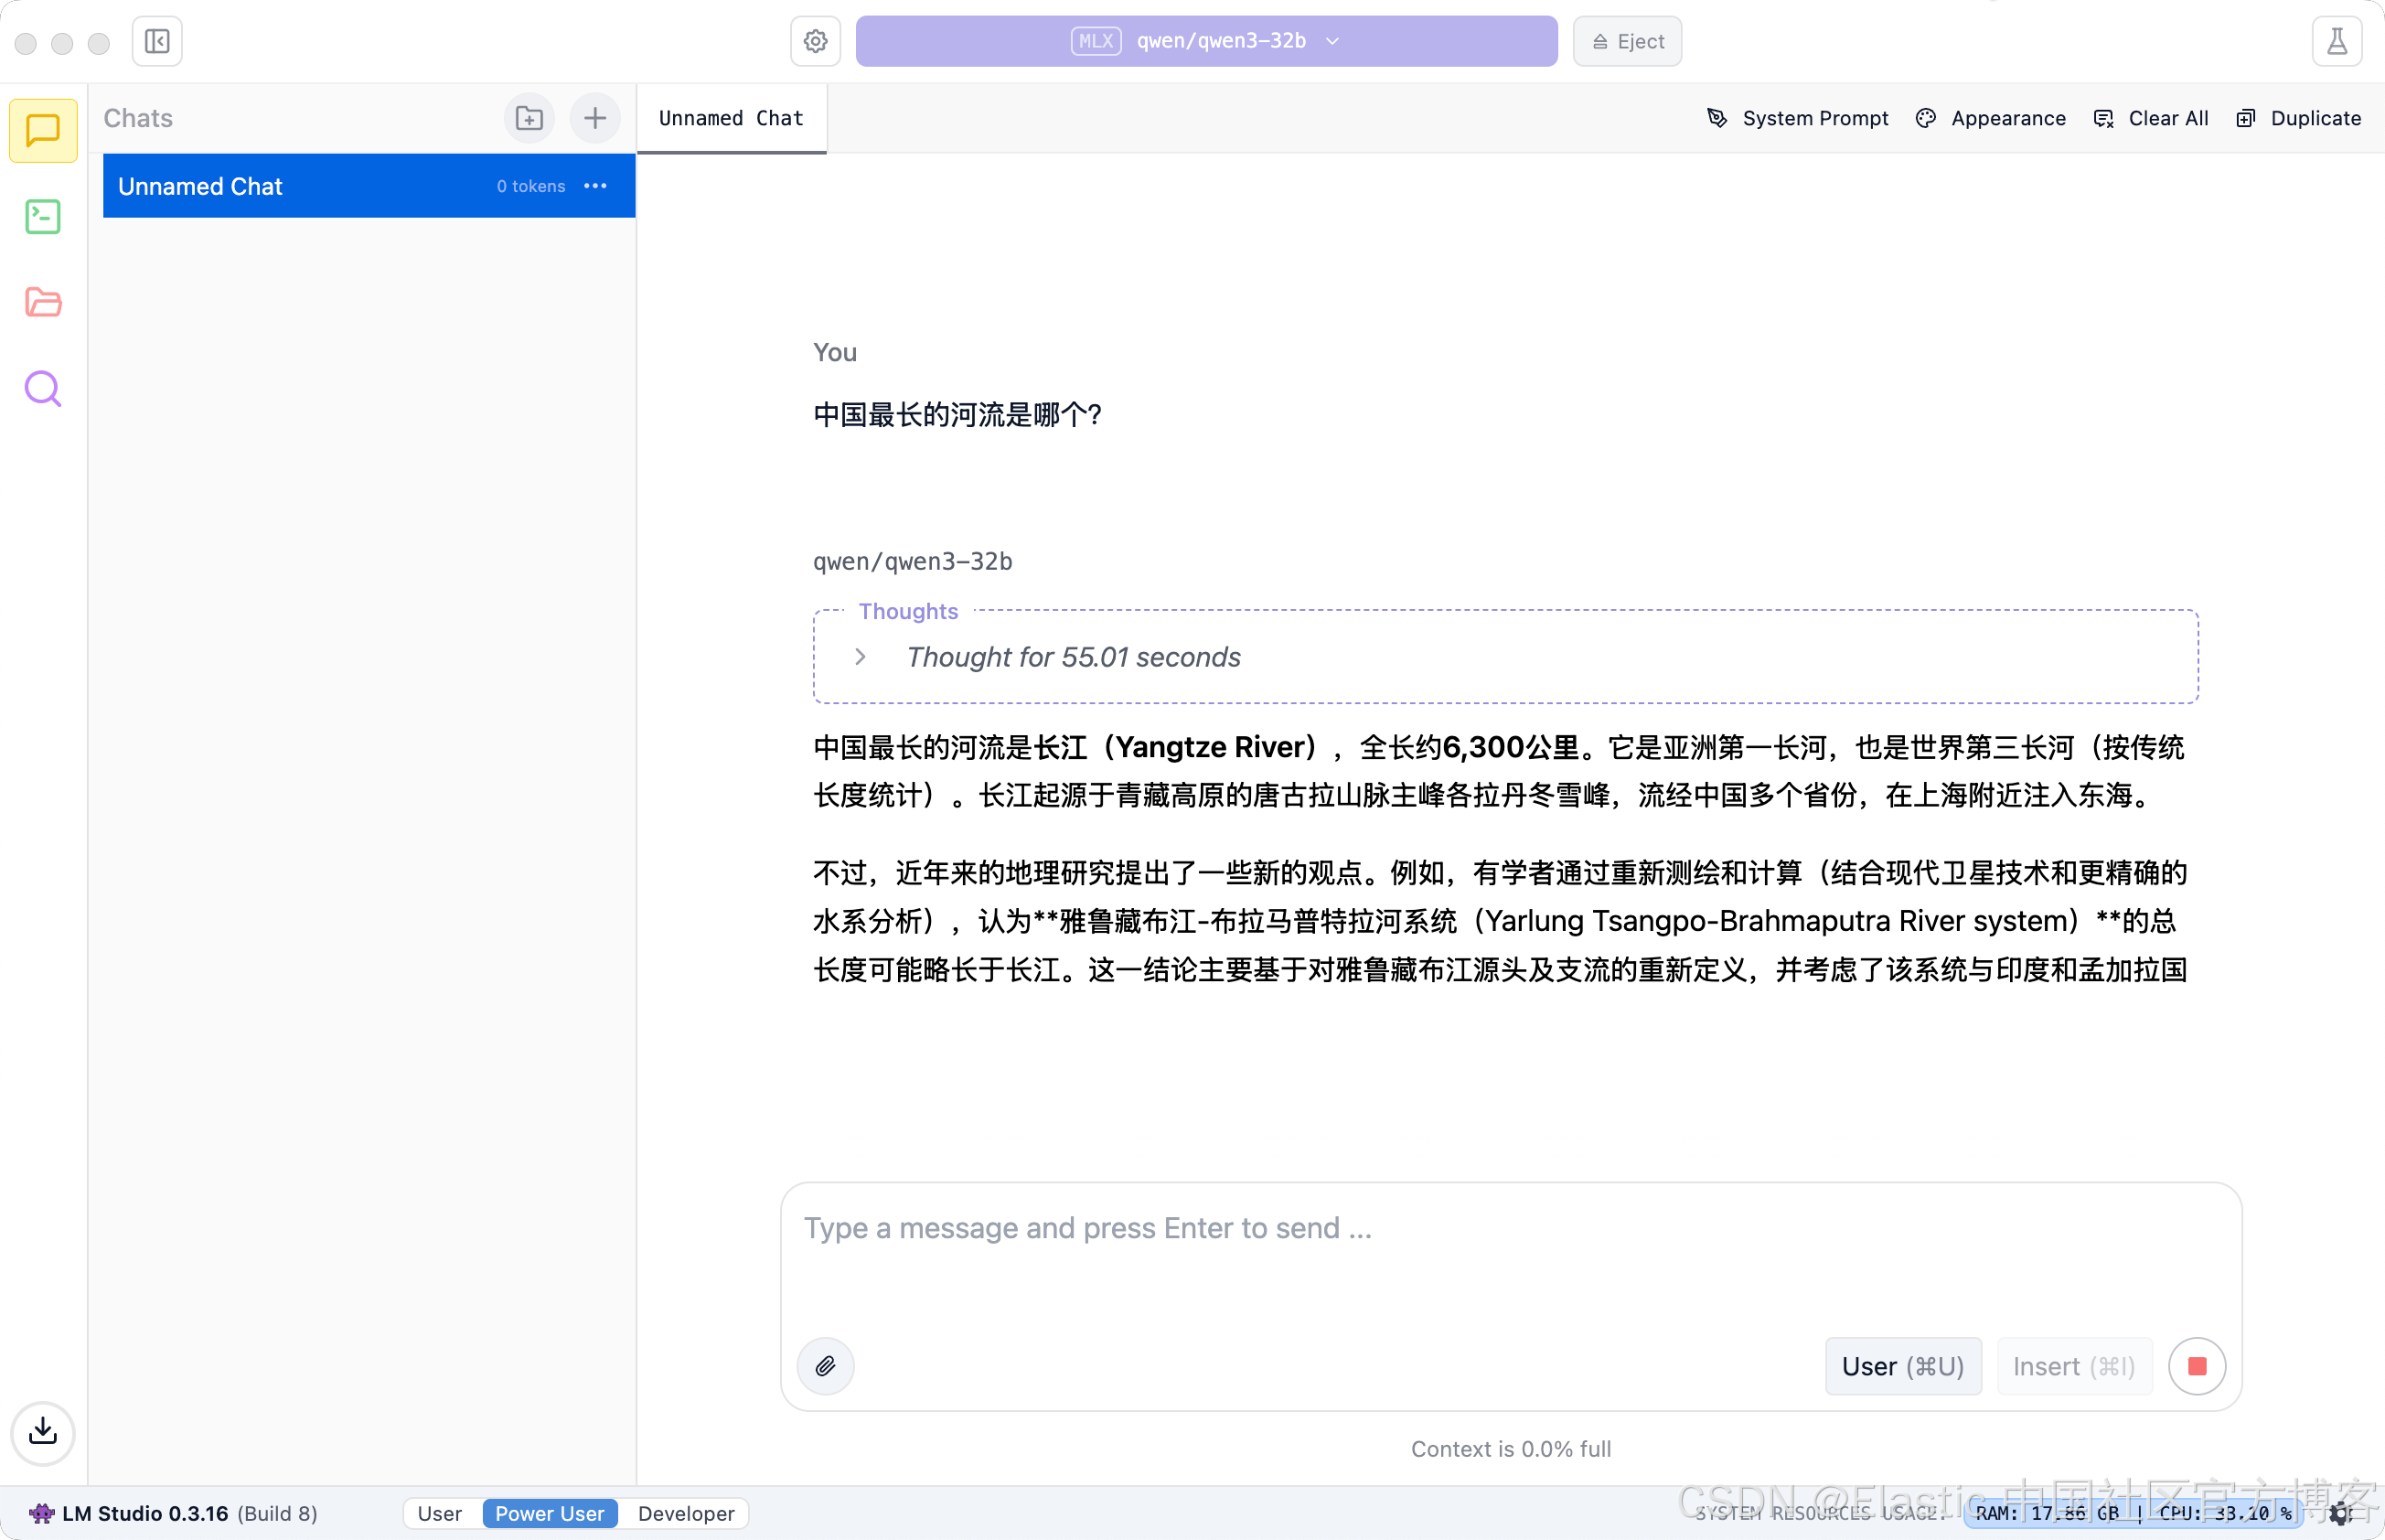Open the flask icon for advanced settings
This screenshot has width=2385, height=1540.
pos(2336,41)
